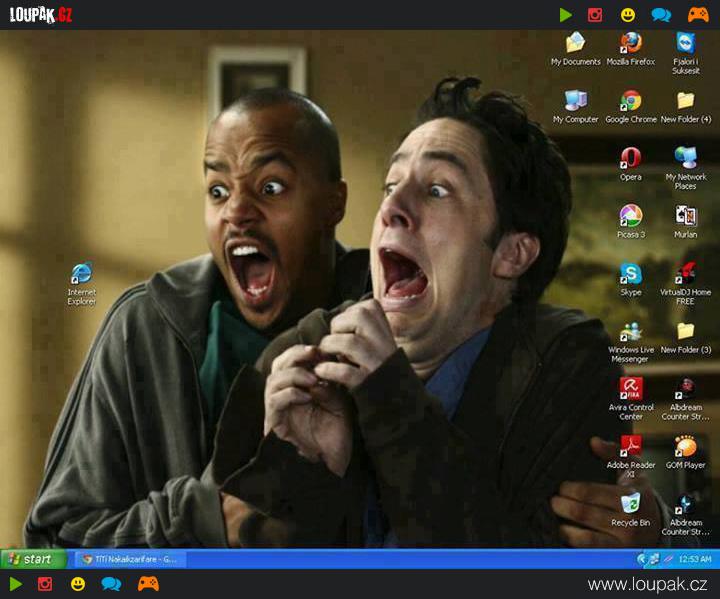This screenshot has height=599, width=720.
Task: Launch GOM Player from the desktop
Action: click(686, 452)
